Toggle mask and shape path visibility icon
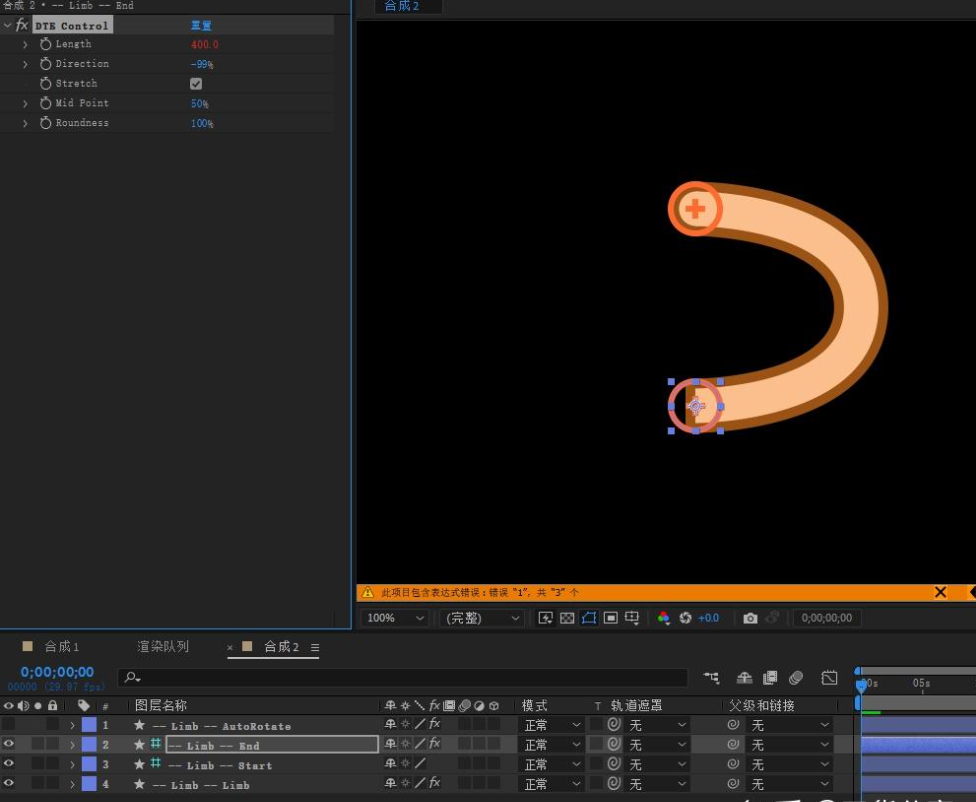The image size is (976, 802). click(589, 618)
